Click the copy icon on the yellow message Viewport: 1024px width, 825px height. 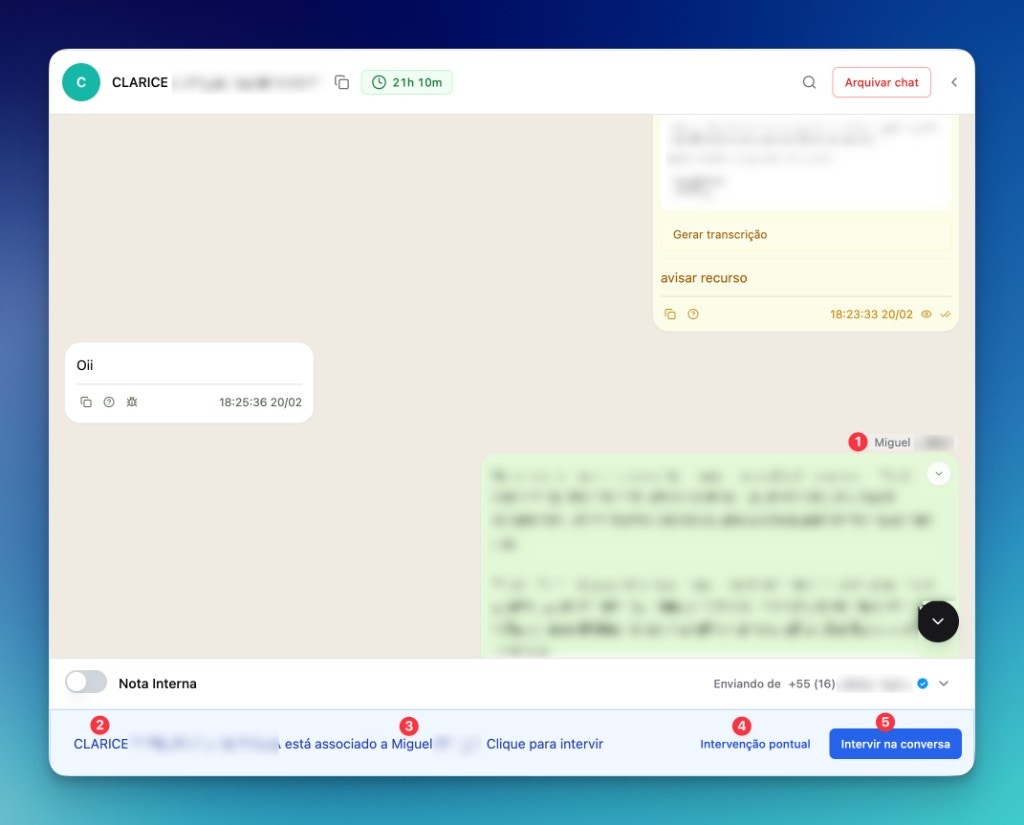point(671,314)
